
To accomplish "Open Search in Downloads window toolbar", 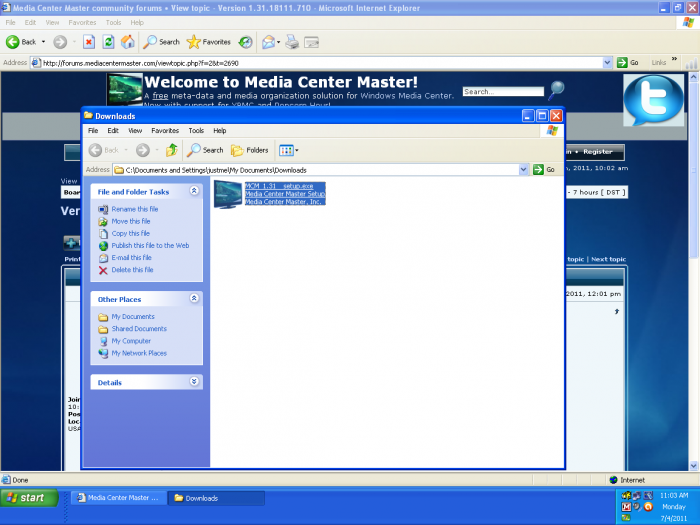I will point(205,150).
